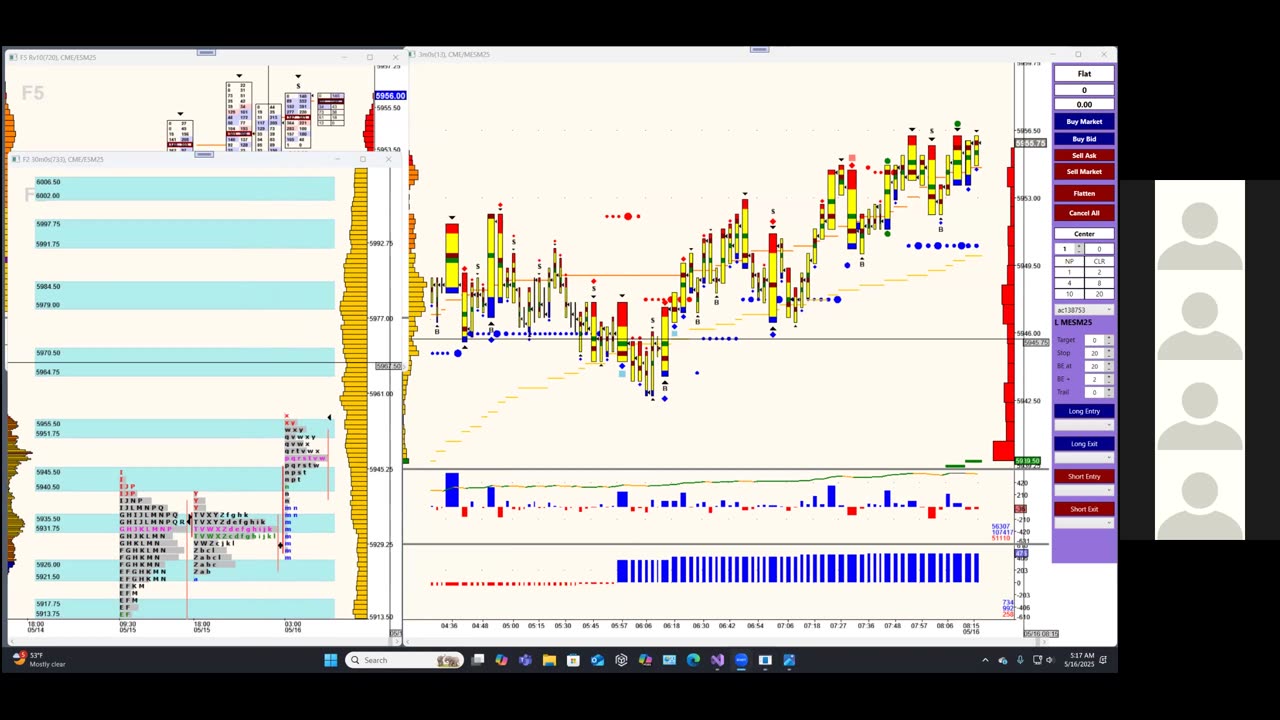Screen dimensions: 1280x720
Task: Click the 3m0s(10) CME/MESM25 window title
Action: click(454, 55)
